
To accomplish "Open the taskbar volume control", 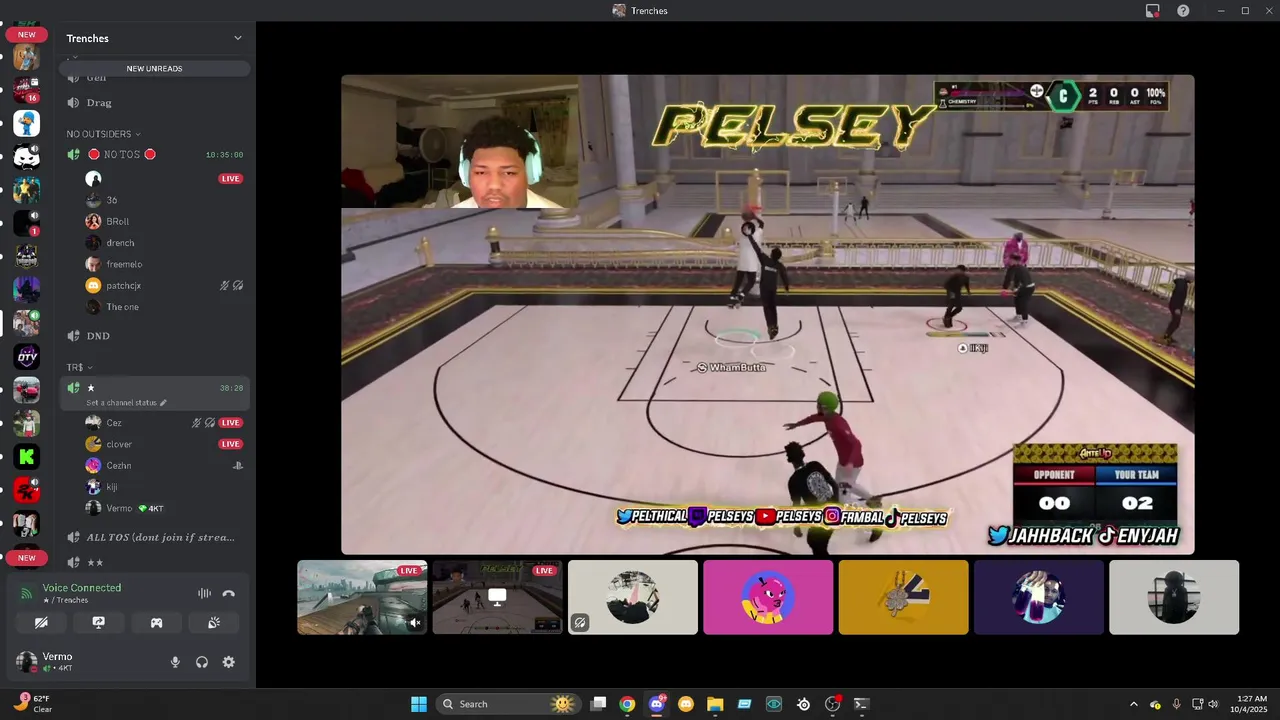I will pyautogui.click(x=1213, y=704).
